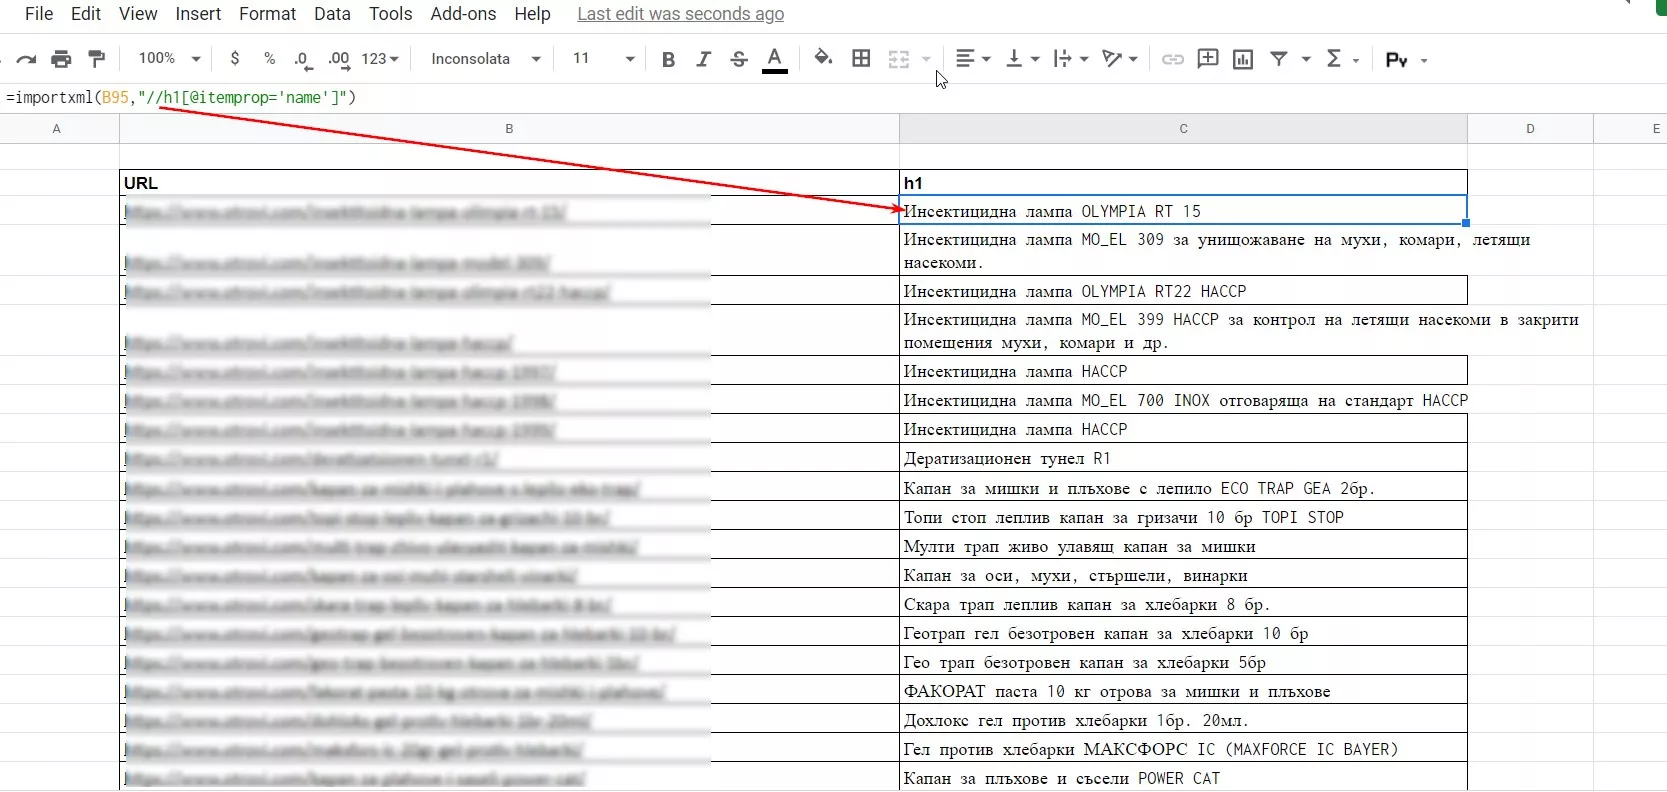Select cell 'Гео трап безотровен капан'
The width and height of the screenshot is (1667, 792).
click(x=1183, y=663)
